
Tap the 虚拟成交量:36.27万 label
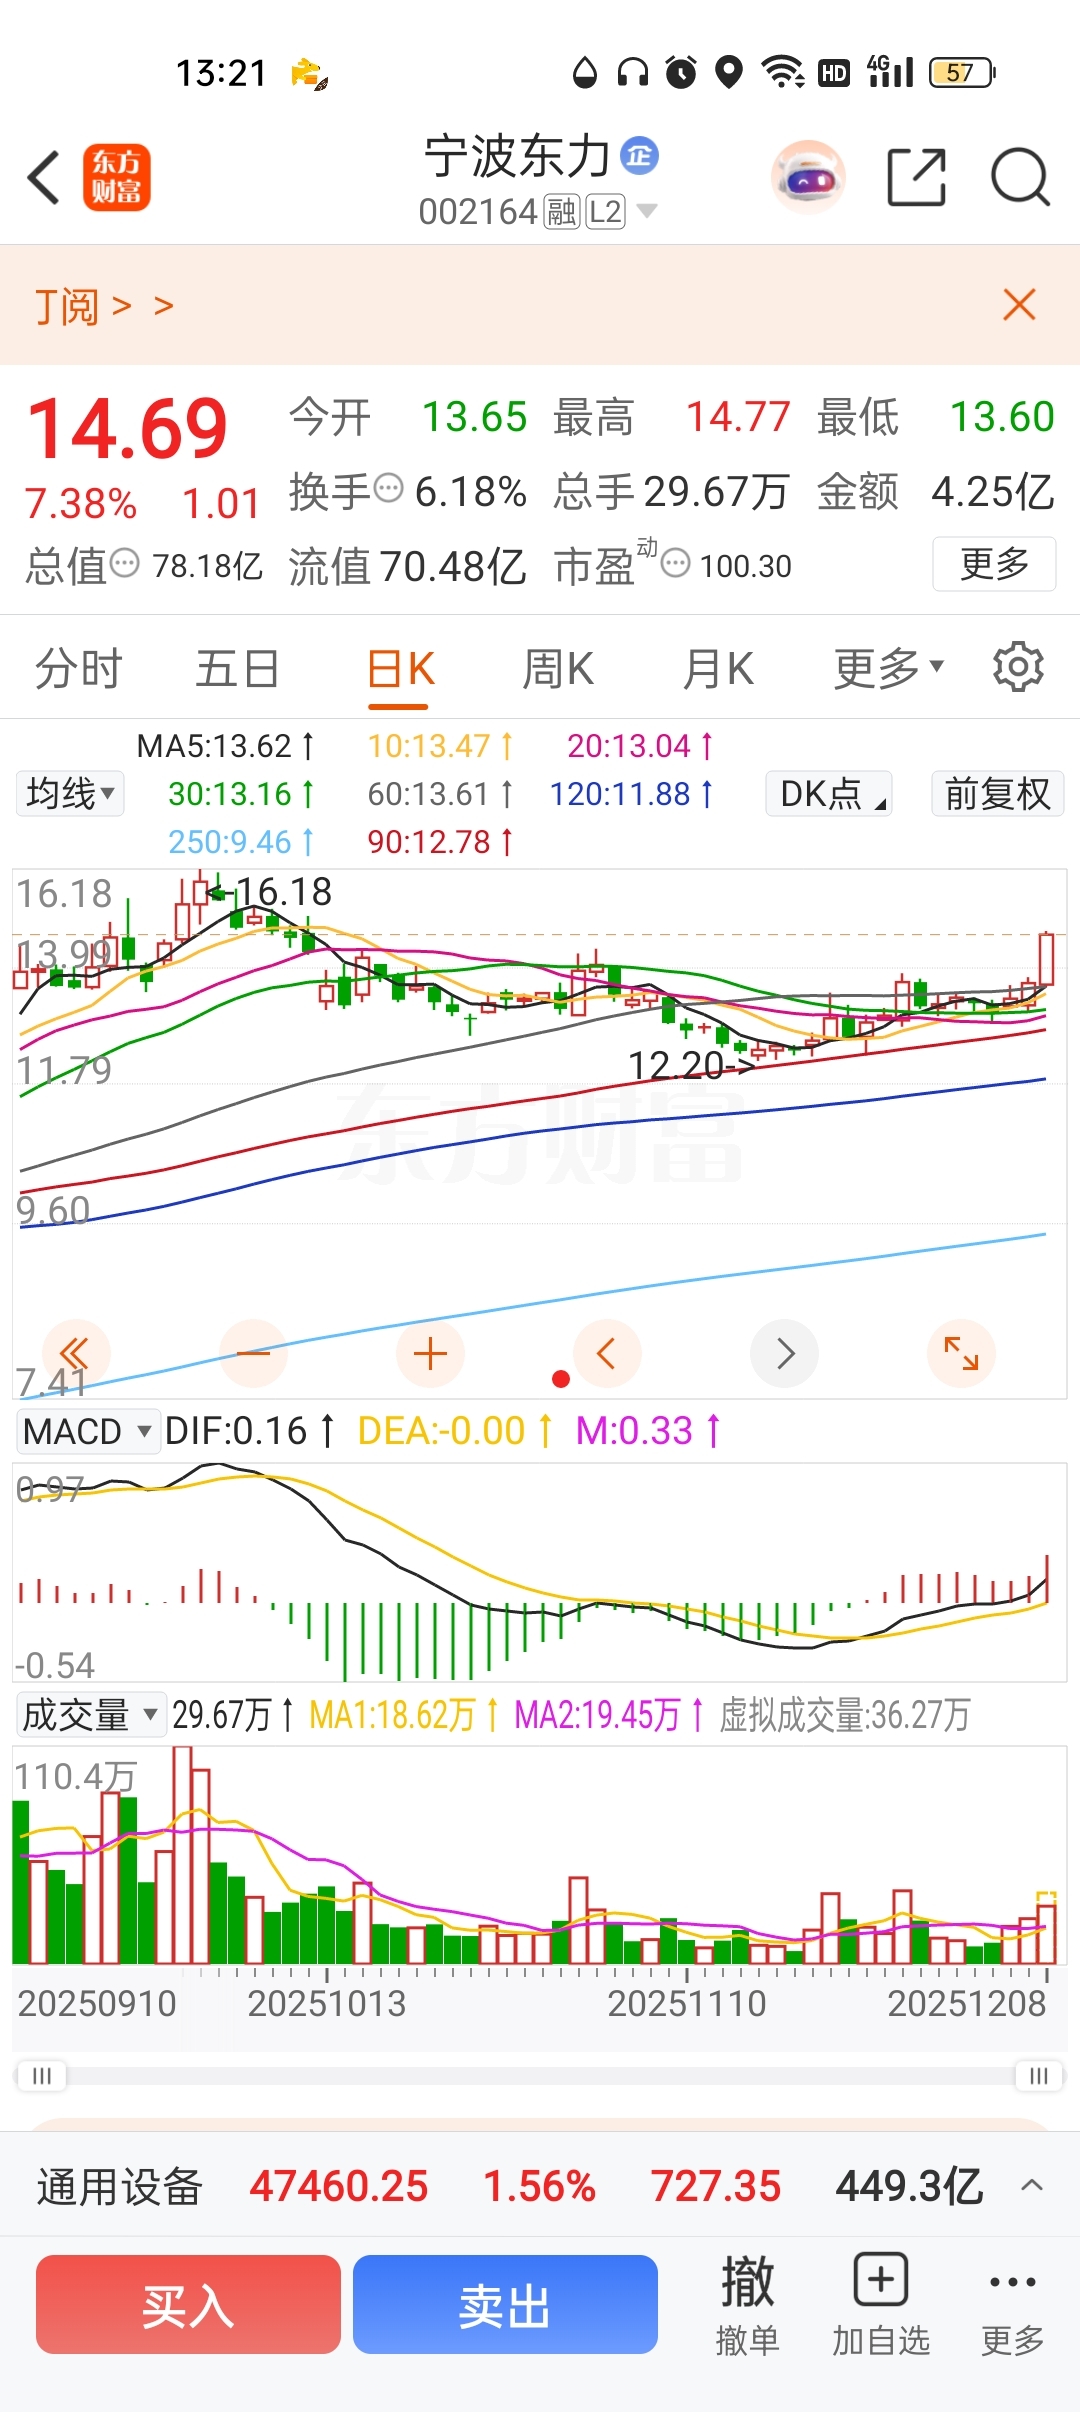845,1714
